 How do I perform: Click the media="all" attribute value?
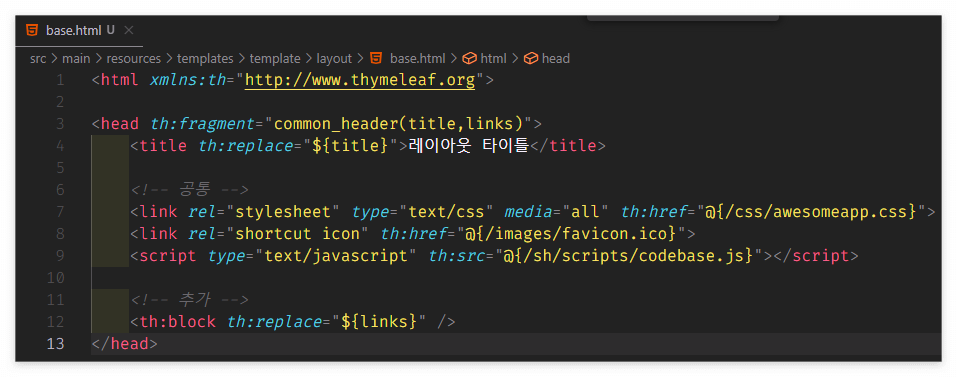pos(585,212)
